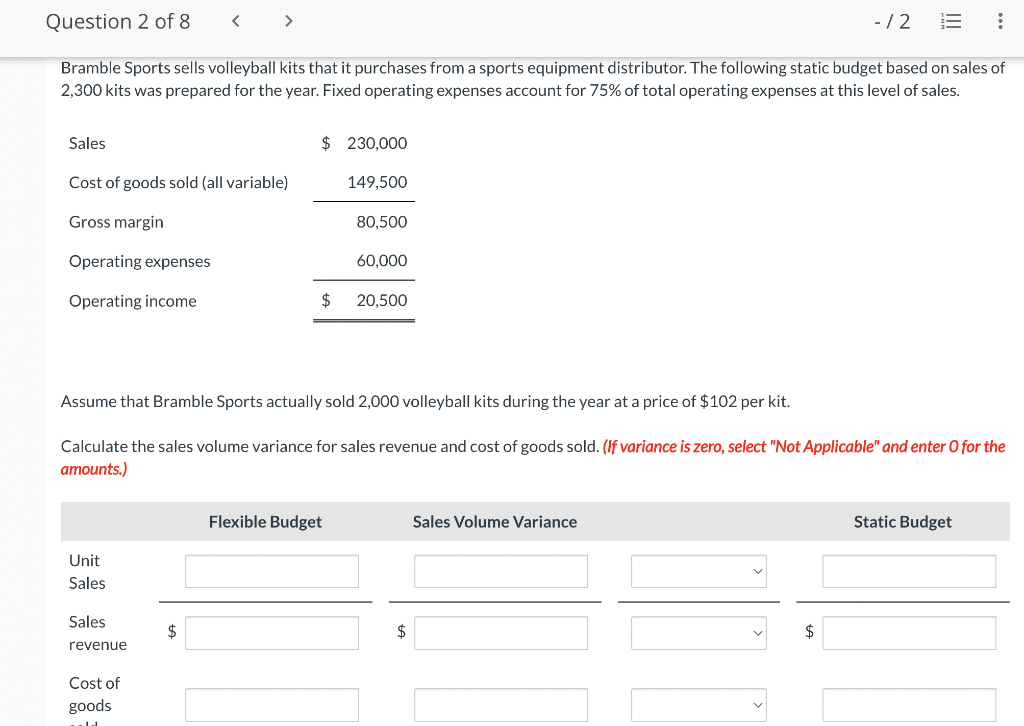Open the Unit Sales variance type dropdown
The image size is (1024, 726).
pyautogui.click(x=699, y=571)
